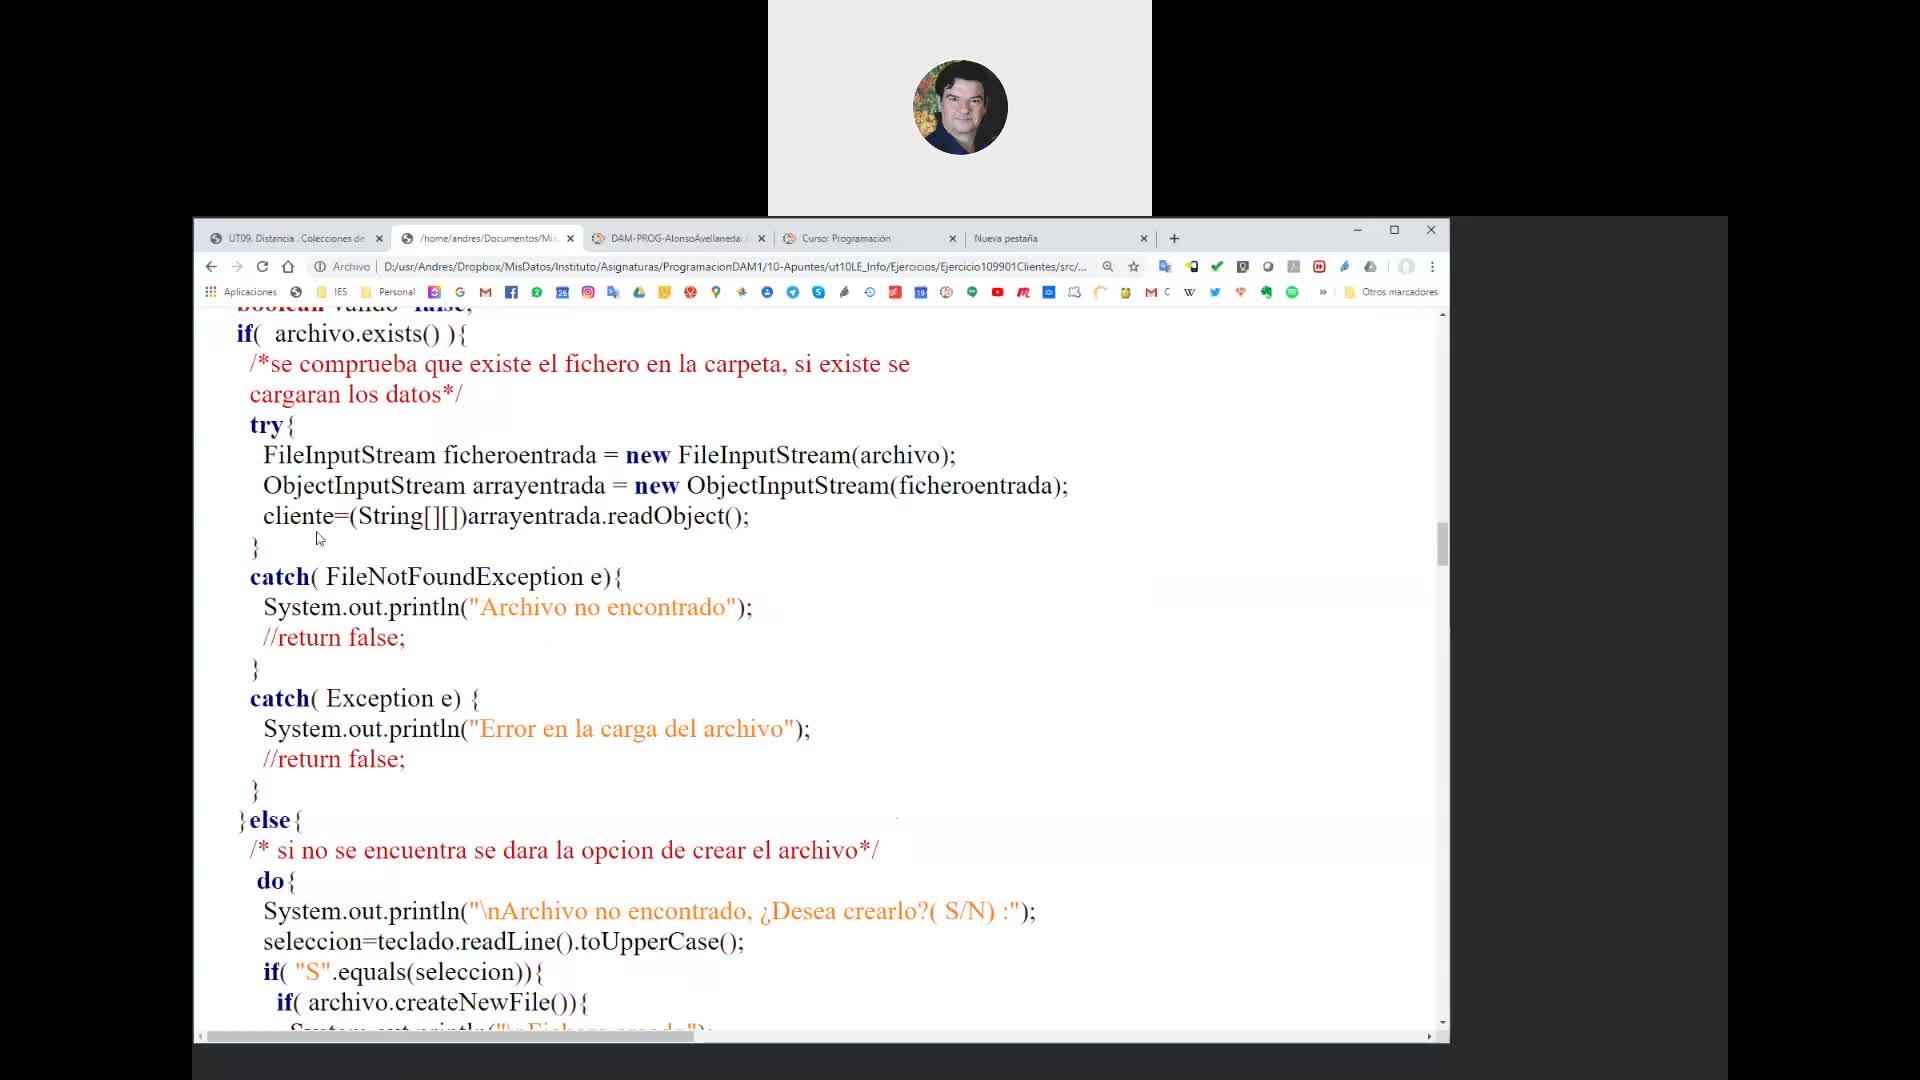
Task: Bookmark page with star icon
Action: [x=1133, y=267]
